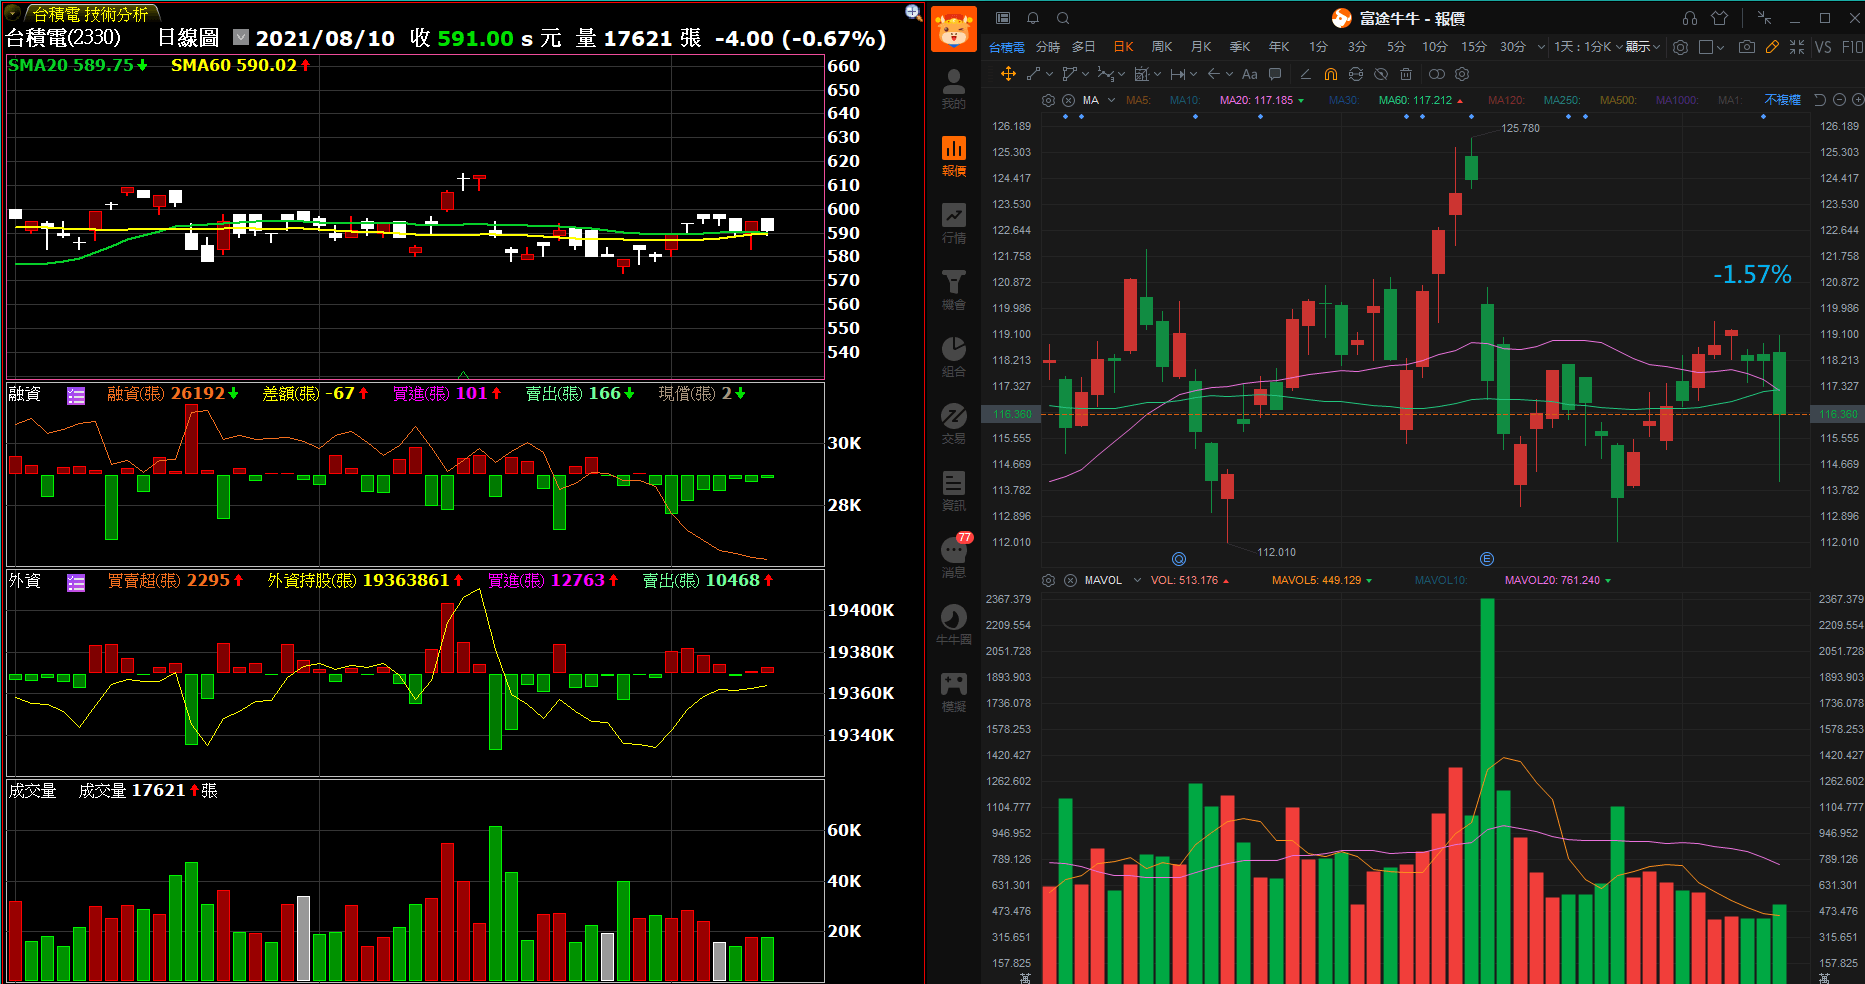Click the zoom magnifier icon in 台積電 技術分析 window
The image size is (1865, 984).
click(x=913, y=12)
